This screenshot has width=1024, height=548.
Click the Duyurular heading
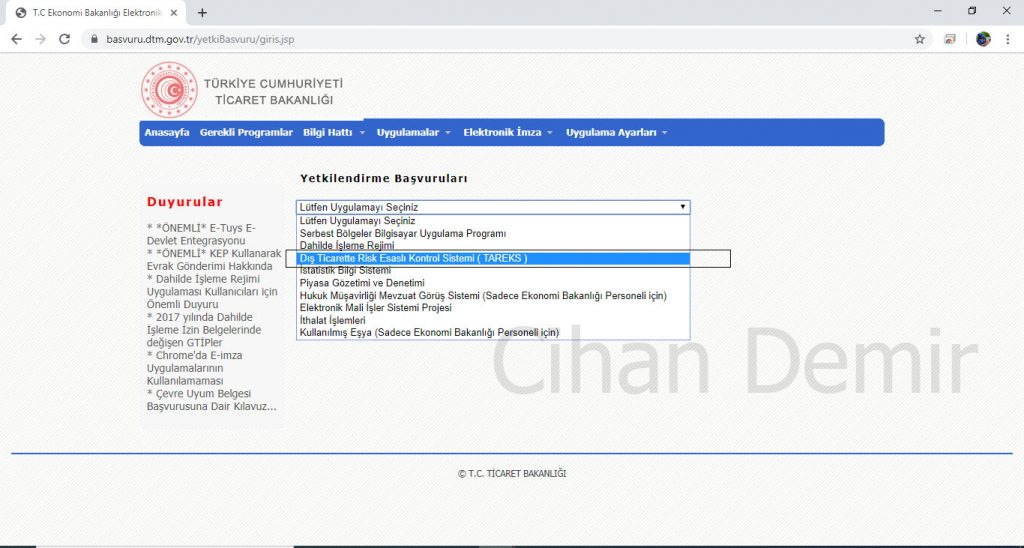click(185, 202)
